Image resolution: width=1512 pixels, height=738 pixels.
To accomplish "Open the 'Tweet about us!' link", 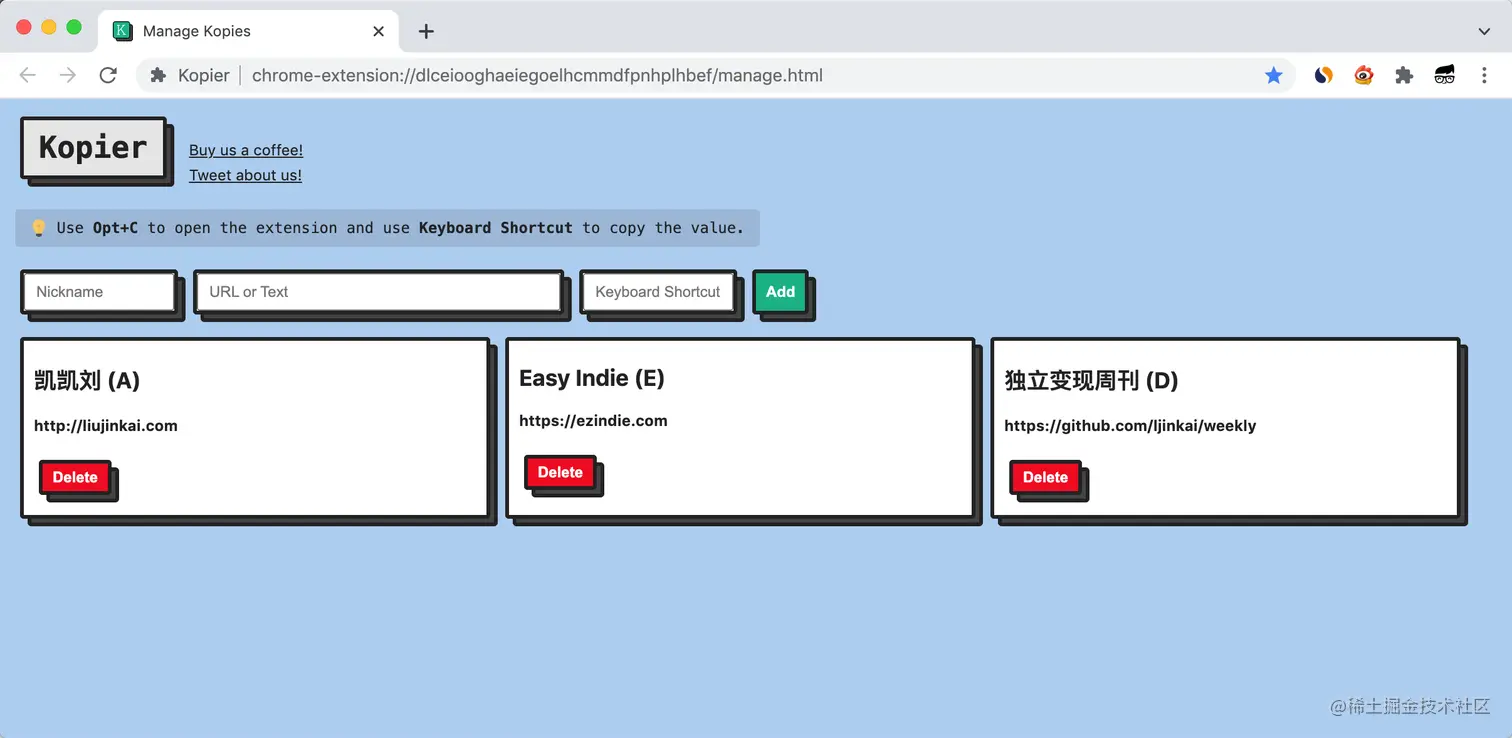I will pos(245,175).
